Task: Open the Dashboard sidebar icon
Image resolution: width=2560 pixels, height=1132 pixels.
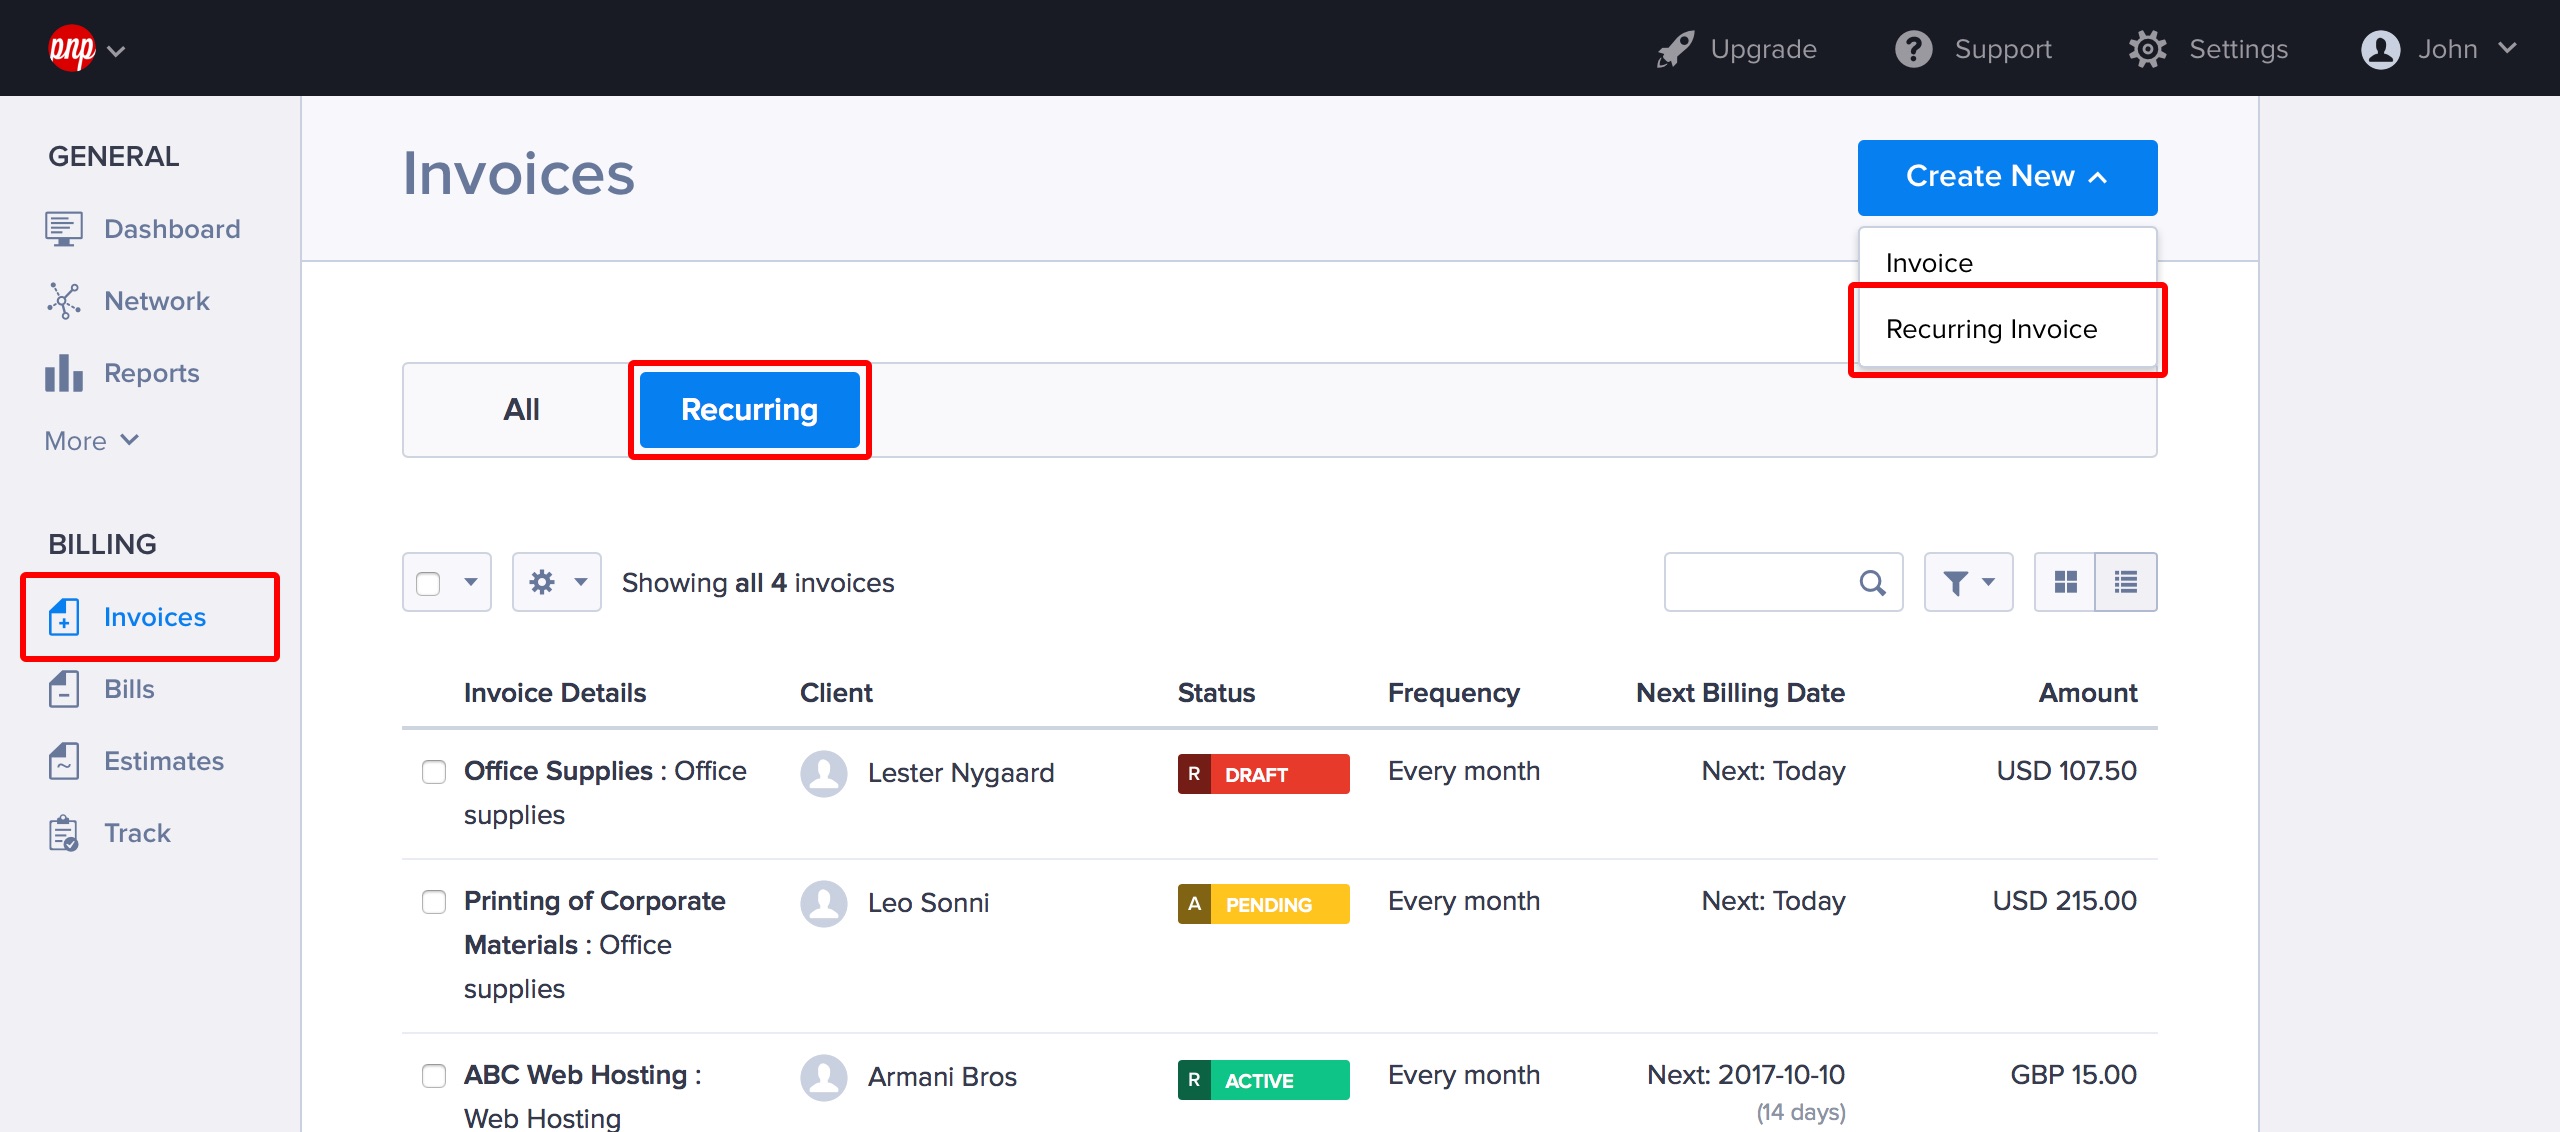Action: click(63, 229)
